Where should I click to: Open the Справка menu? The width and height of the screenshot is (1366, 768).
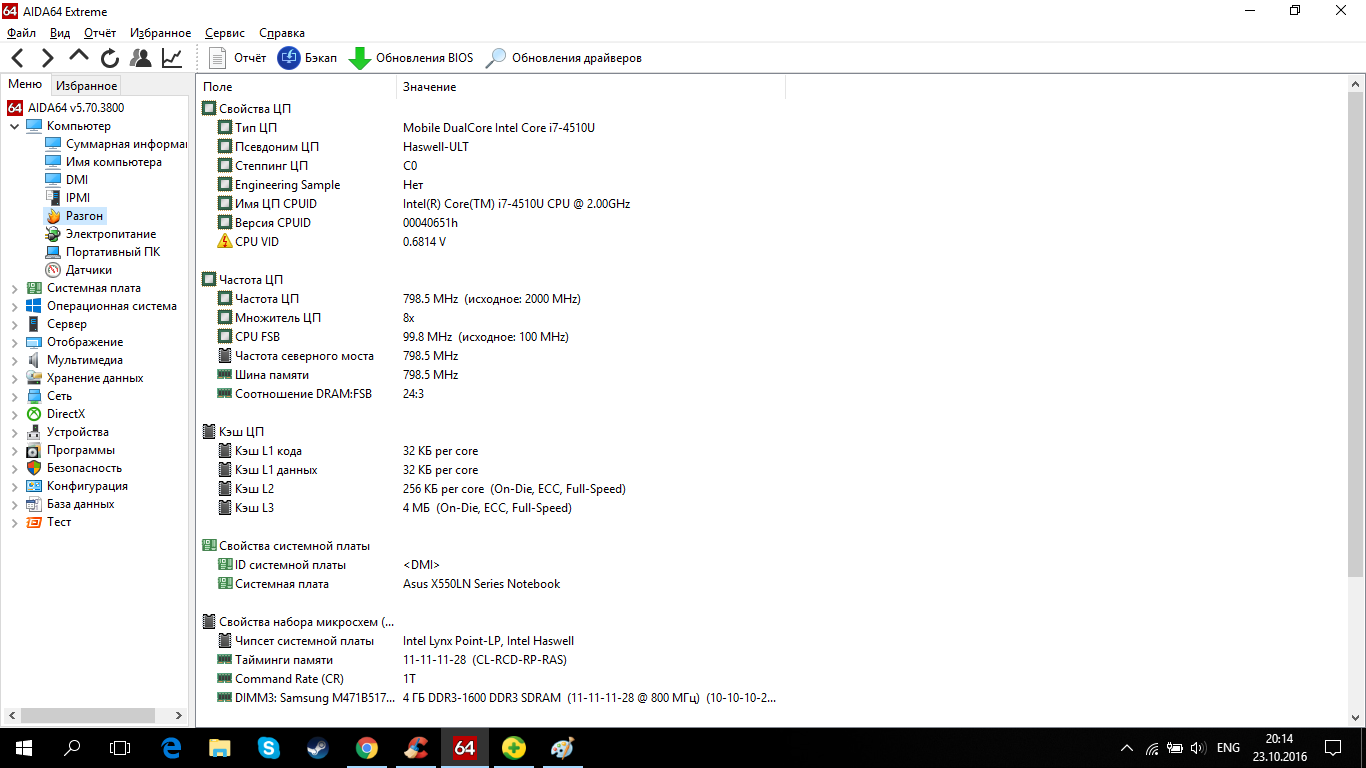(x=282, y=33)
